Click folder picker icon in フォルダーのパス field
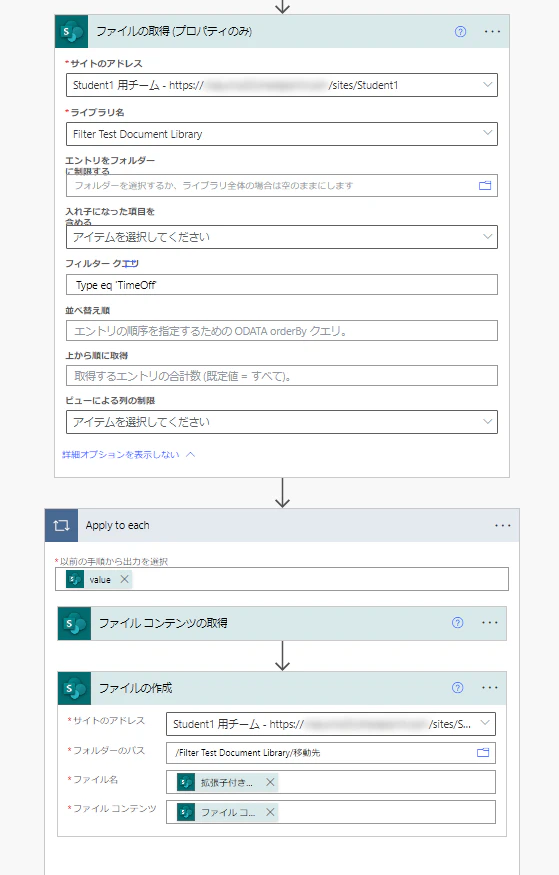Viewport: 559px width, 875px height. pyautogui.click(x=483, y=753)
